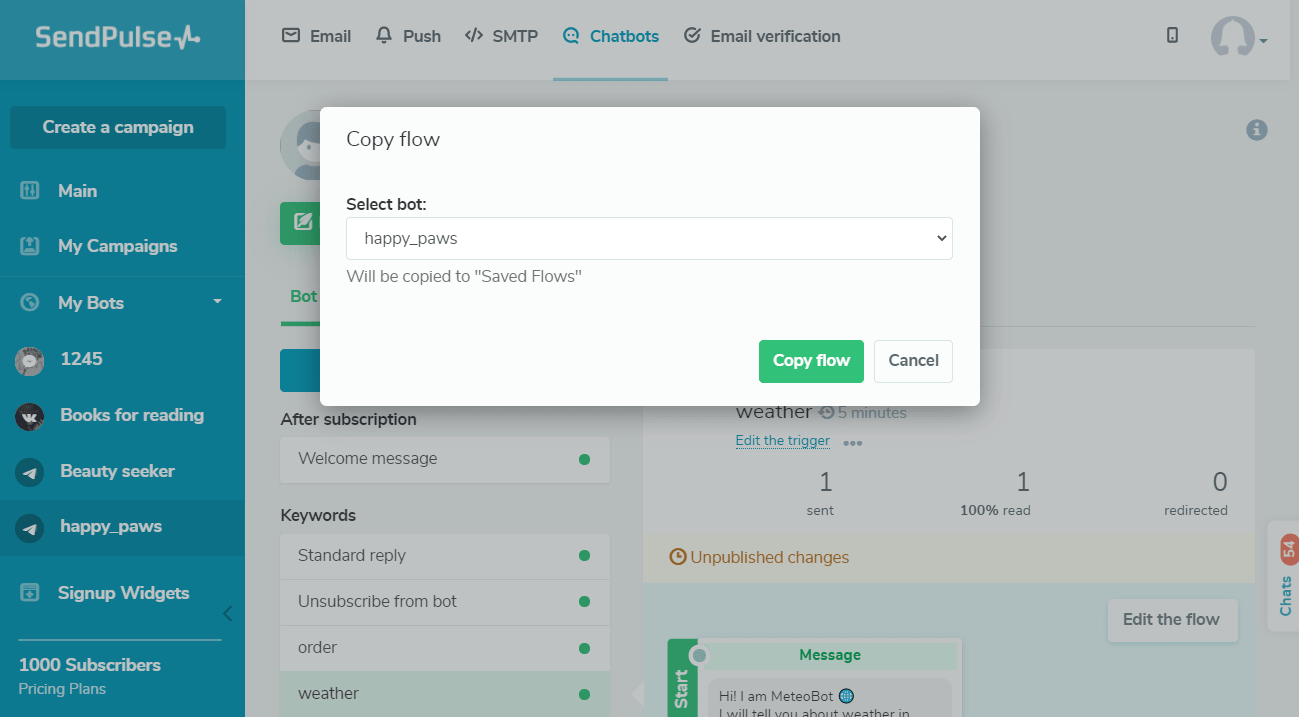Image resolution: width=1299 pixels, height=717 pixels.
Task: Click the Edit the flow button
Action: point(1172,620)
